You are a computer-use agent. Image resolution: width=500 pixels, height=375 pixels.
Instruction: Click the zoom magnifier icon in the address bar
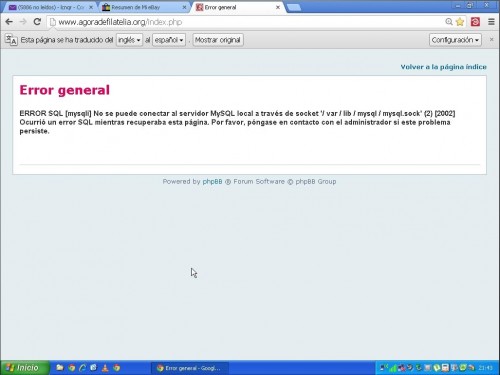(449, 22)
